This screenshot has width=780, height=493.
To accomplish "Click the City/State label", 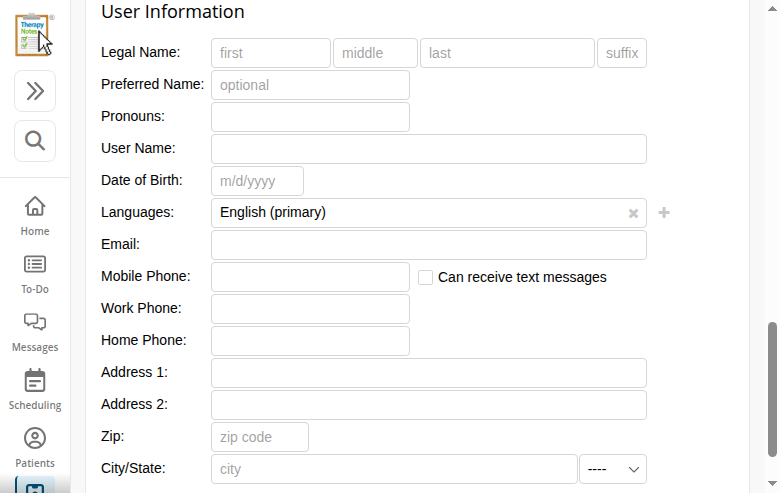I will tap(133, 468).
